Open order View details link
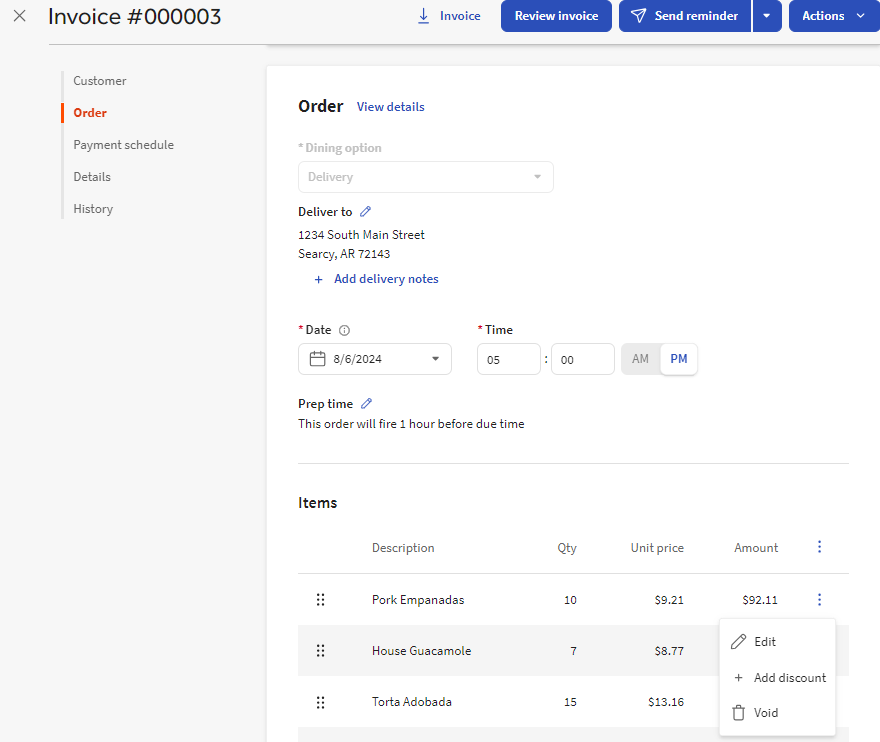 point(390,106)
